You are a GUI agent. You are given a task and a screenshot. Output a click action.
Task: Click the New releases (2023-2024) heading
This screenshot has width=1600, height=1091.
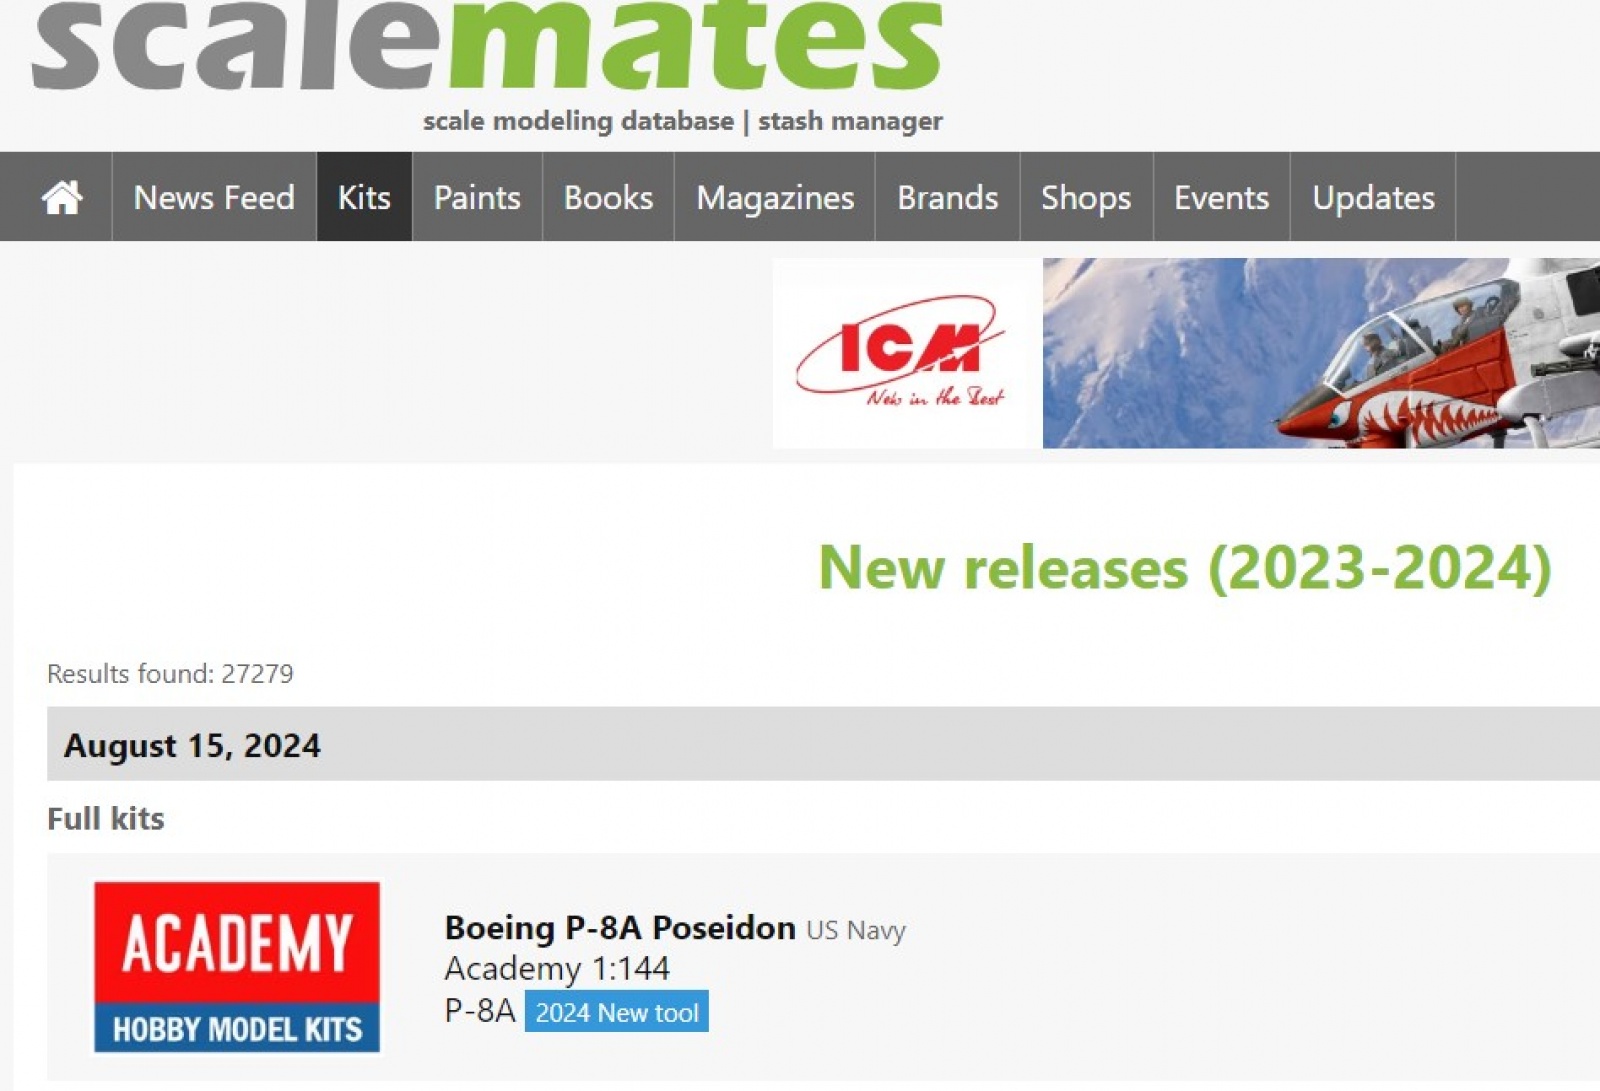click(x=1185, y=567)
